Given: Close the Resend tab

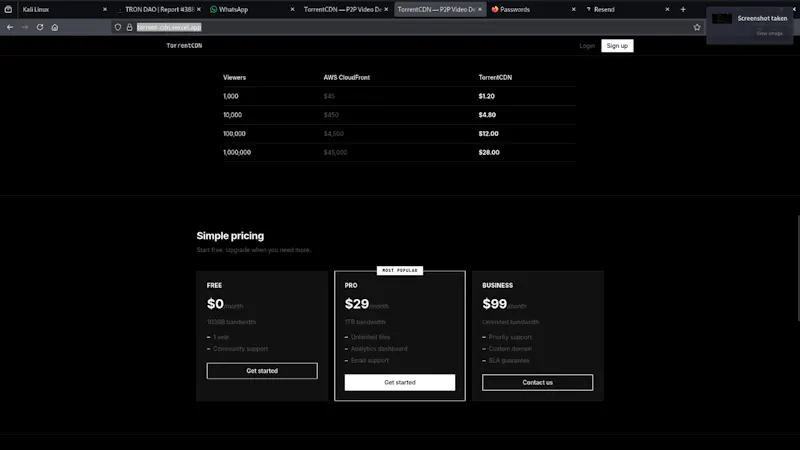Looking at the screenshot, I should 667,9.
